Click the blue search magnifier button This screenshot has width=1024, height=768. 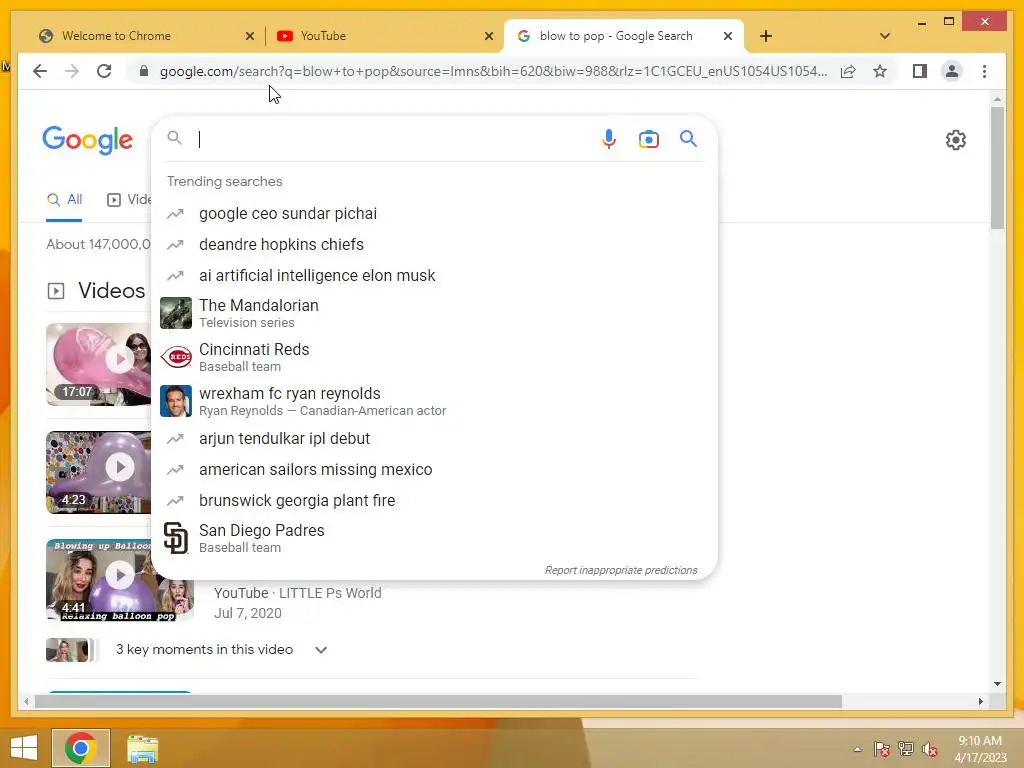click(x=688, y=138)
